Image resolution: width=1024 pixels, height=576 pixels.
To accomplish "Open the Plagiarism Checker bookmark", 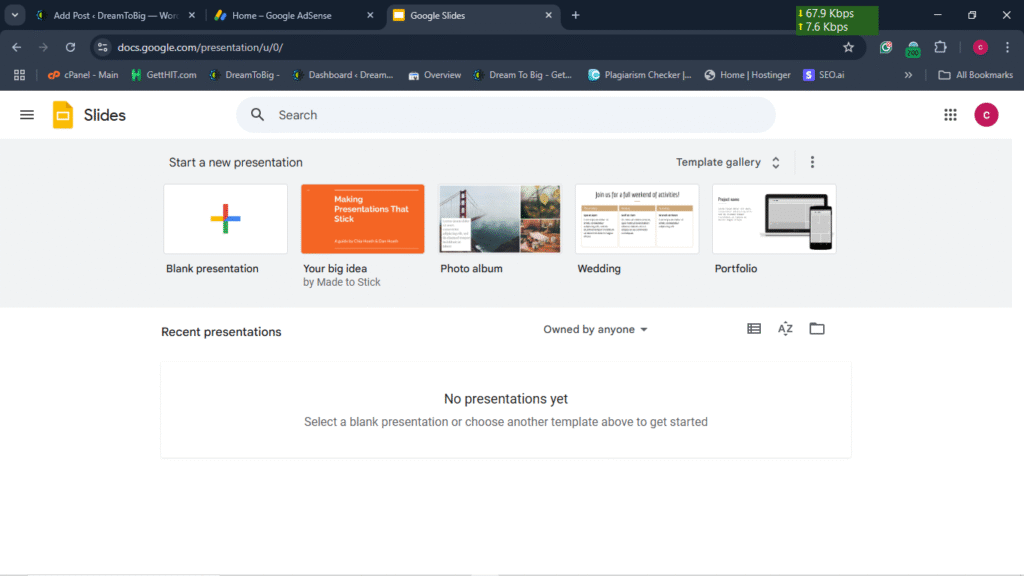I will click(640, 75).
